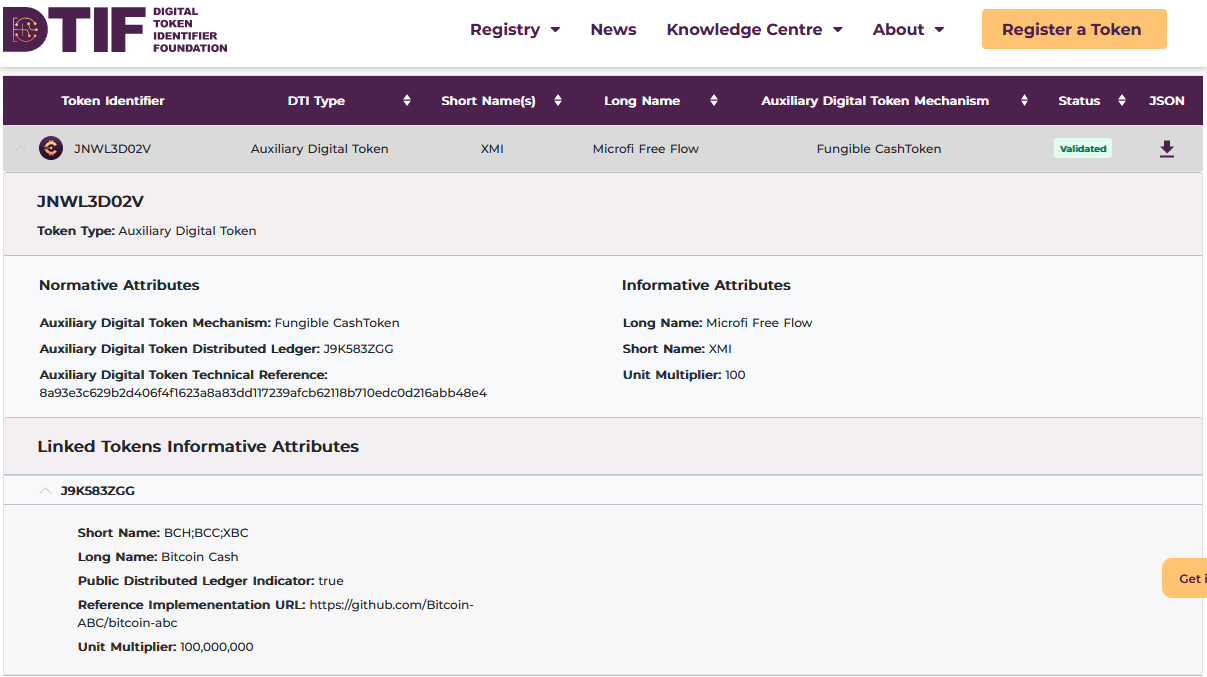Click Linked Tokens Informative Attributes heading
Screen dimensions: 1207x677
pyautogui.click(x=198, y=446)
